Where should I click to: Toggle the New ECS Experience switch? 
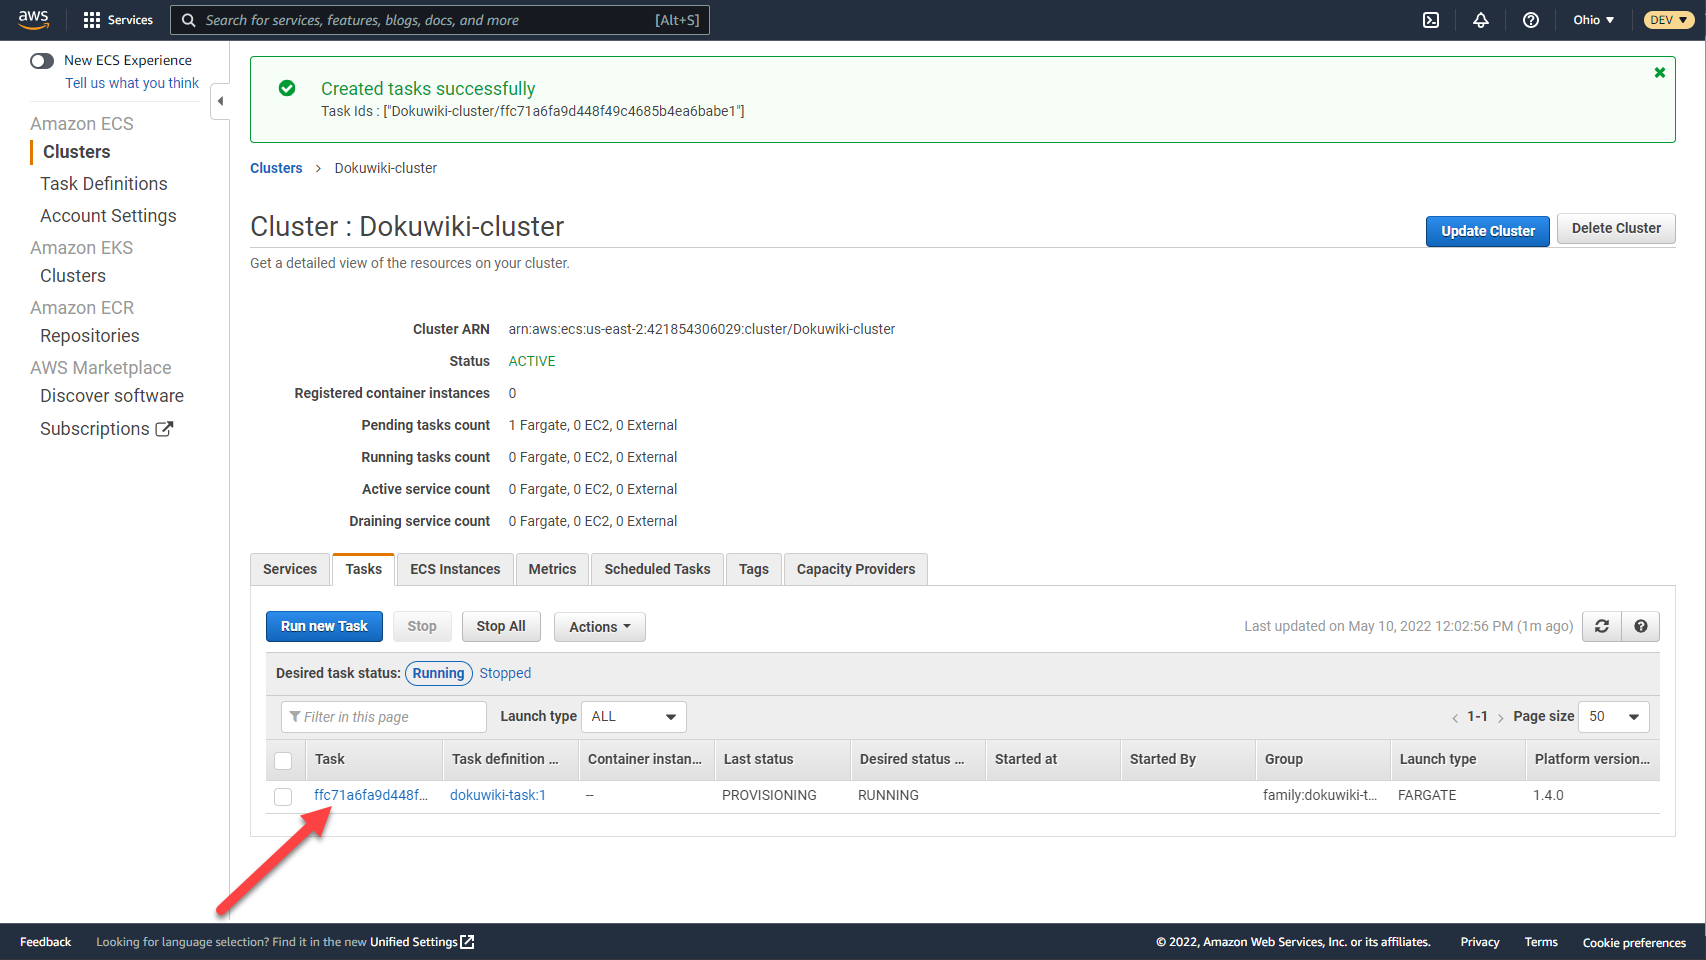point(42,61)
